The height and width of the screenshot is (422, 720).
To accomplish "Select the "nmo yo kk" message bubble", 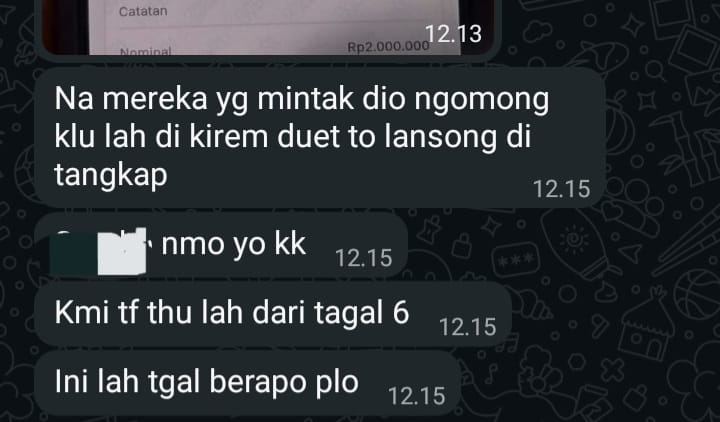I will [221, 245].
